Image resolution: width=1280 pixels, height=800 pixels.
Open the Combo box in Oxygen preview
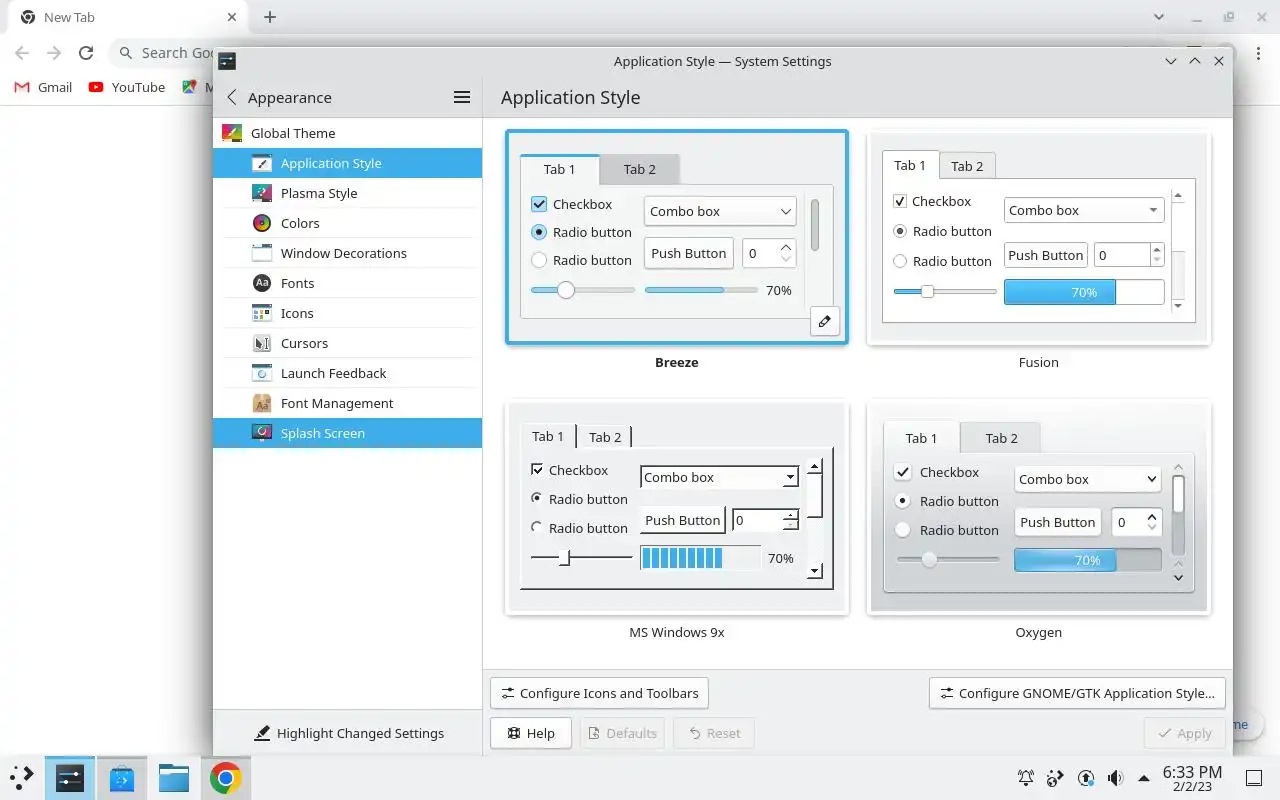click(1088, 479)
